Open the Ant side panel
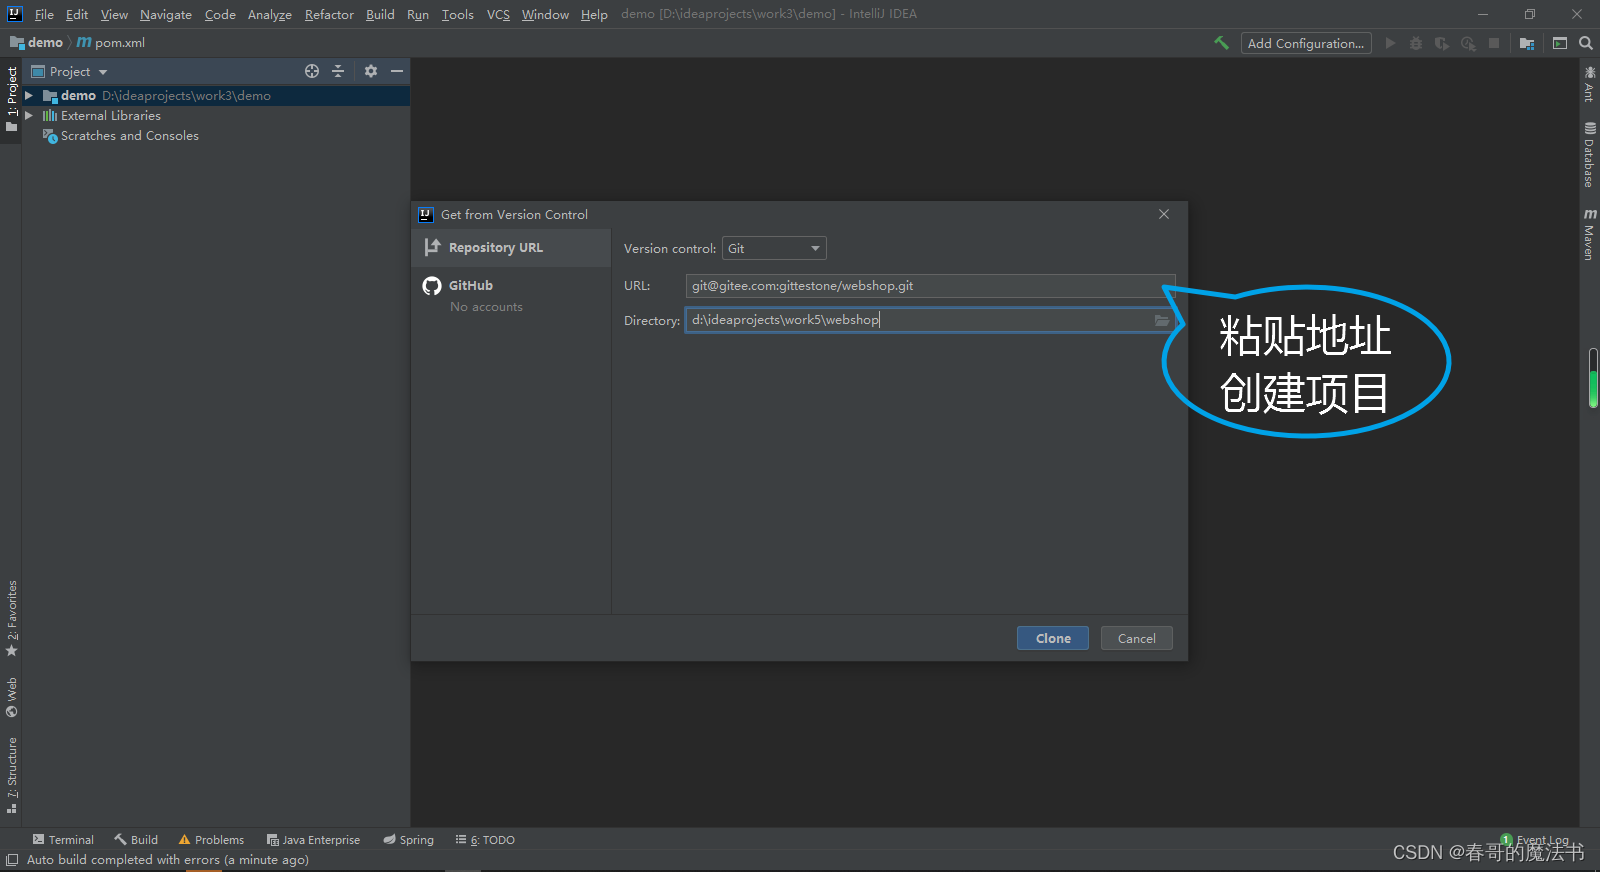The height and width of the screenshot is (872, 1600). coord(1589,84)
